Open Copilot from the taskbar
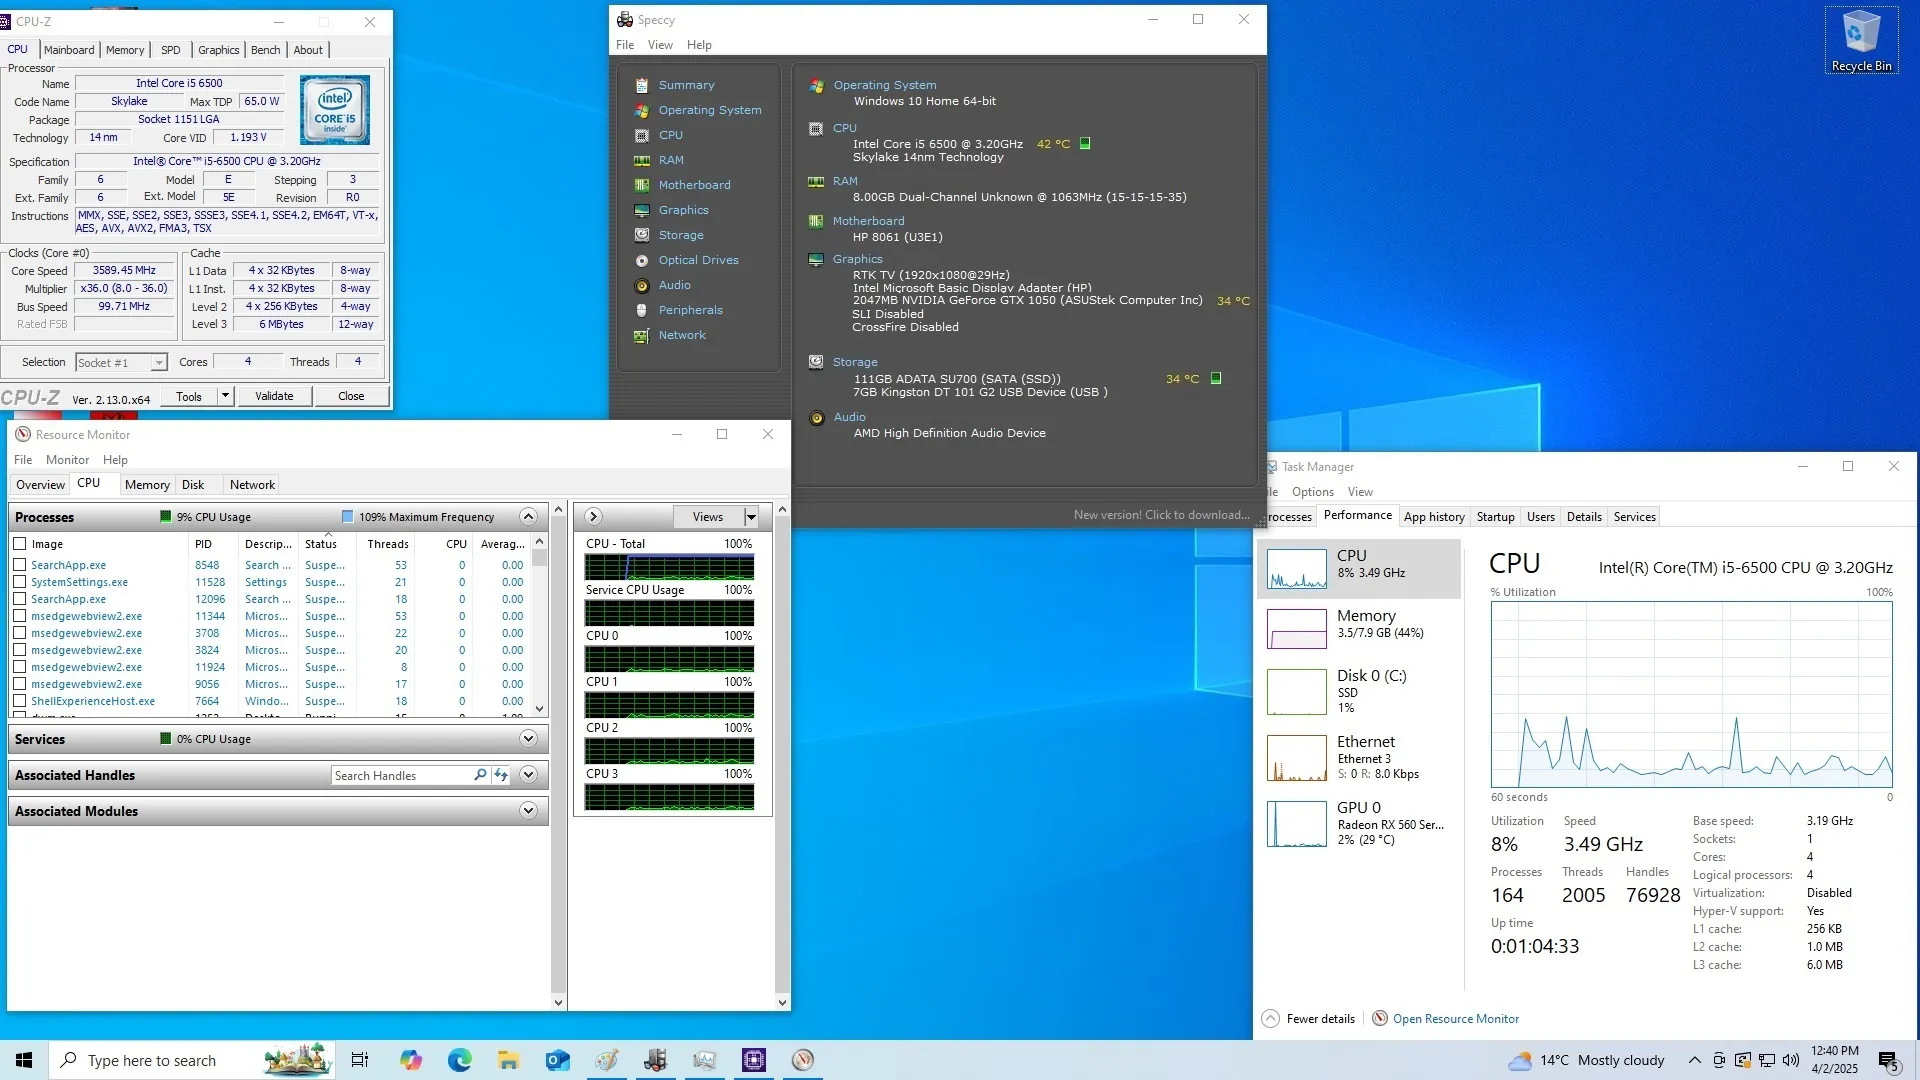 click(410, 1060)
